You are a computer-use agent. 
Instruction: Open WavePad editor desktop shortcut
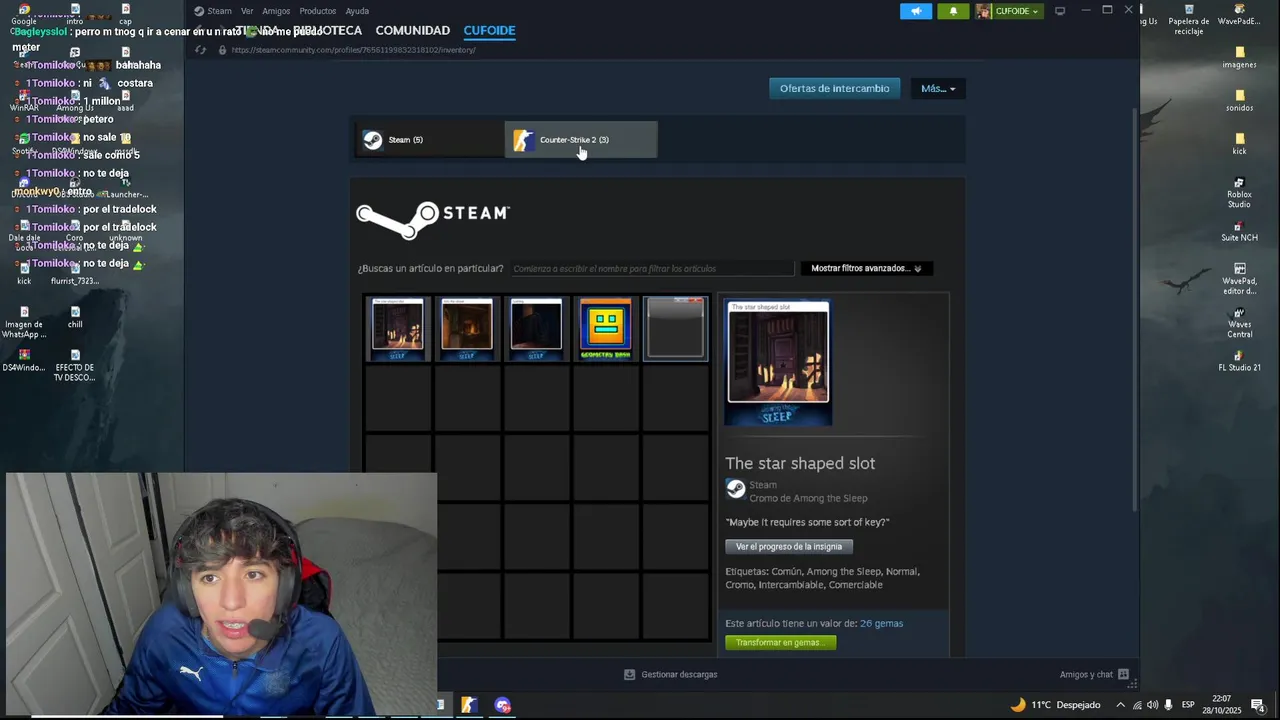[x=1240, y=279]
